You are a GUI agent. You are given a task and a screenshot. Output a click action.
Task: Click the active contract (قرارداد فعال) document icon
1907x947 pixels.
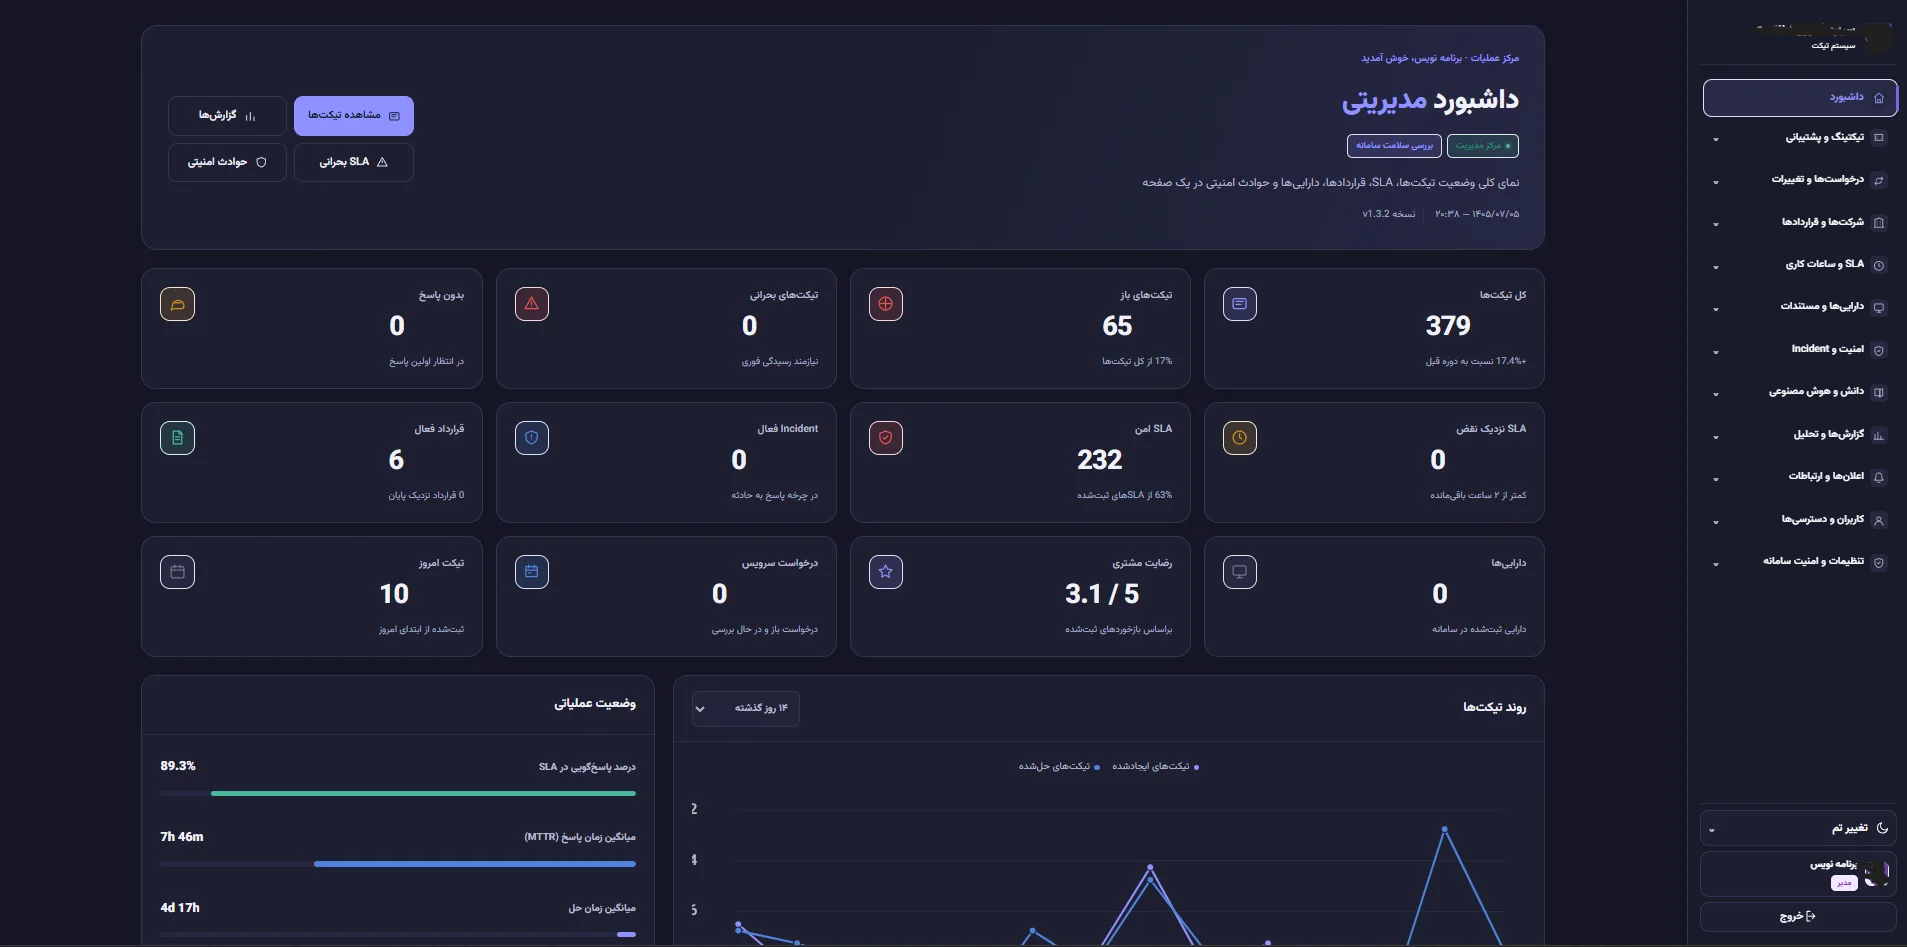tap(177, 438)
